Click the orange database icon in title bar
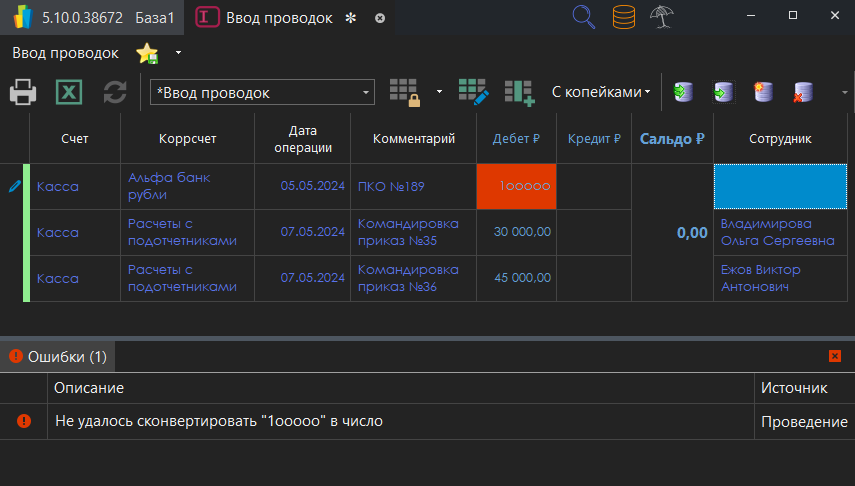This screenshot has width=855, height=486. [624, 16]
